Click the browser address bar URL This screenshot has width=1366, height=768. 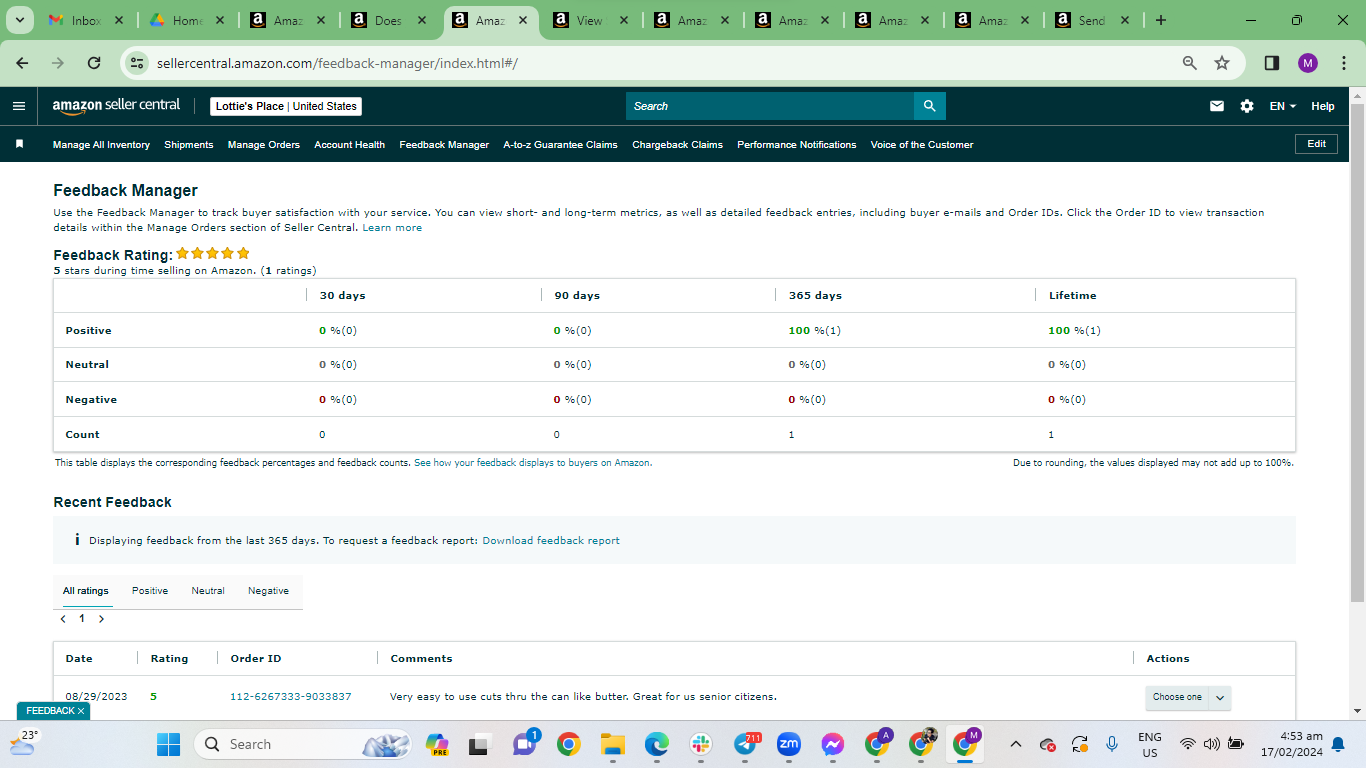[x=337, y=63]
